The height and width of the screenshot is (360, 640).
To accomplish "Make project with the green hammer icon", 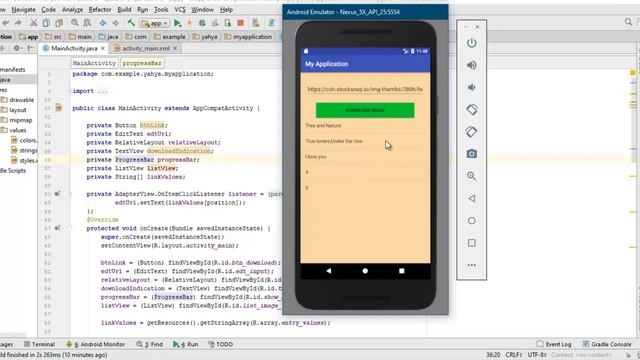I will point(131,23).
